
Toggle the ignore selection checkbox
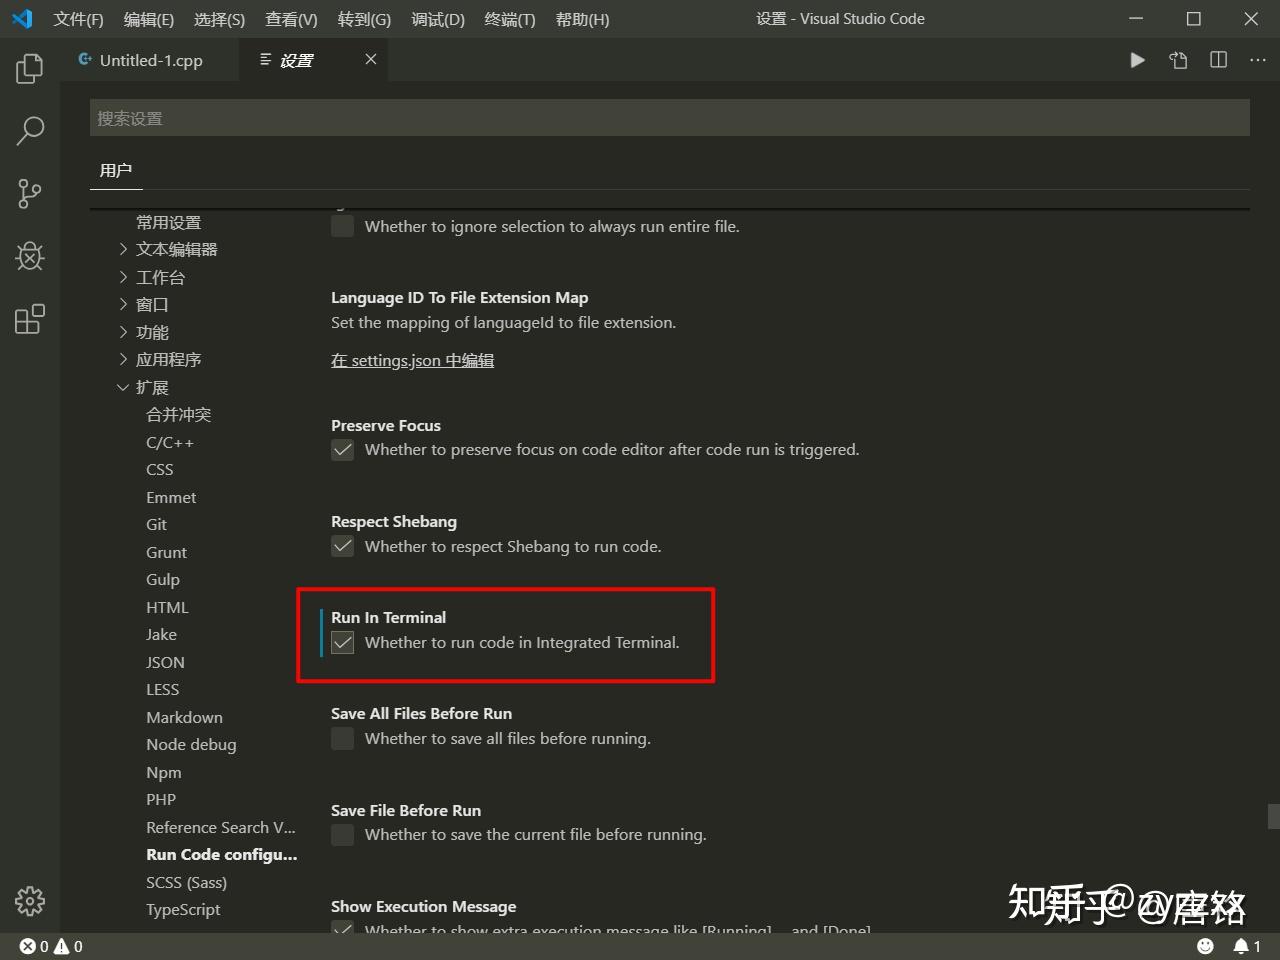[x=343, y=226]
